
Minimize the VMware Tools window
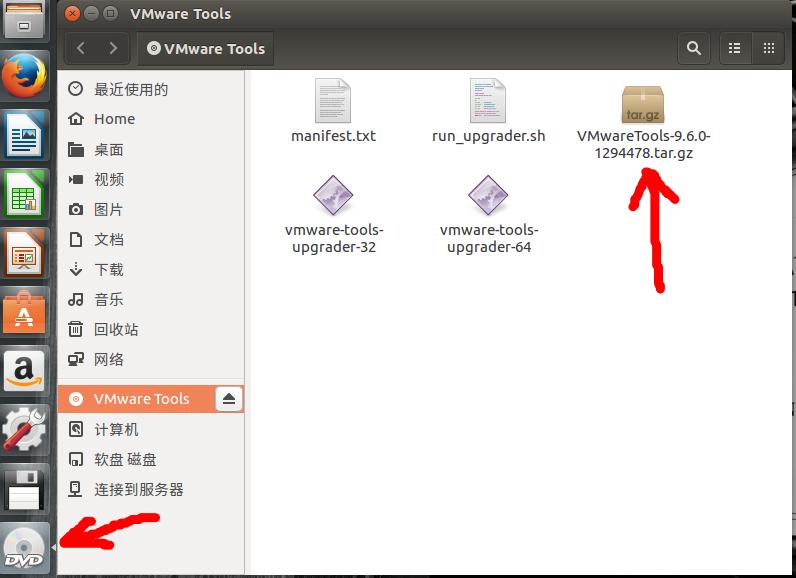[x=91, y=14]
